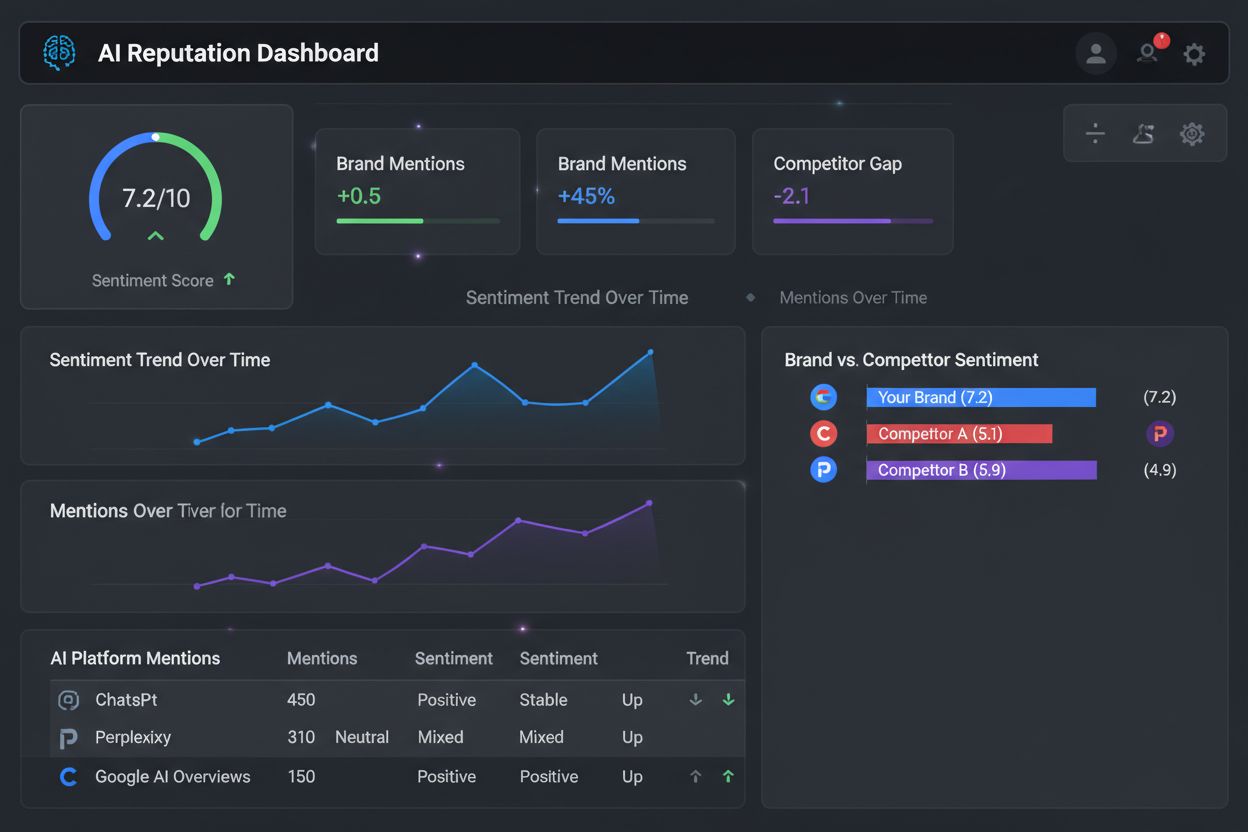The height and width of the screenshot is (832, 1248).
Task: Click the divide icon in the top-right toolbar
Action: (1095, 133)
